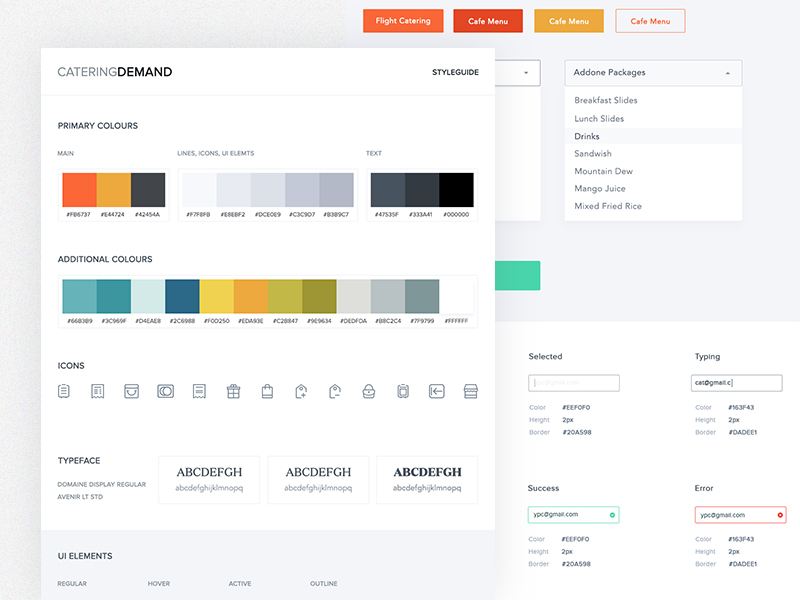Click the tag with plus sign icon
800x600 pixels.
(x=301, y=392)
